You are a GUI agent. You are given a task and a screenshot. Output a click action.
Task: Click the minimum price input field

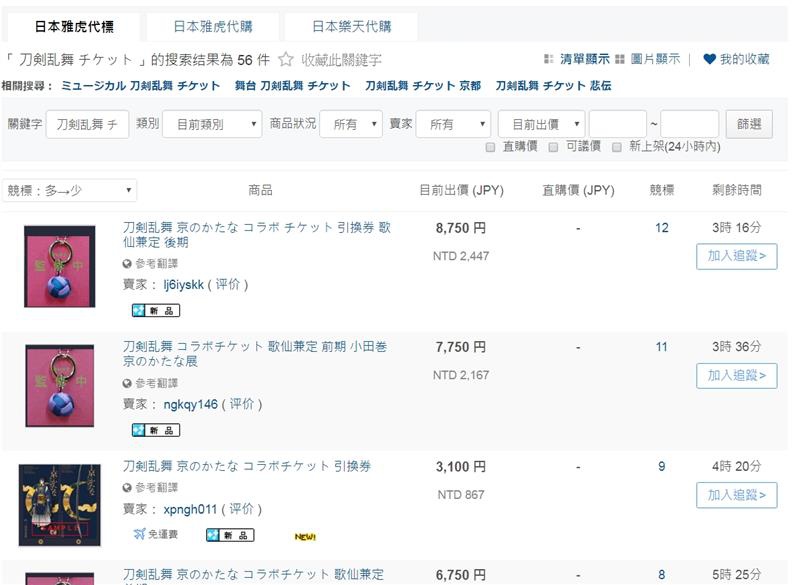618,124
